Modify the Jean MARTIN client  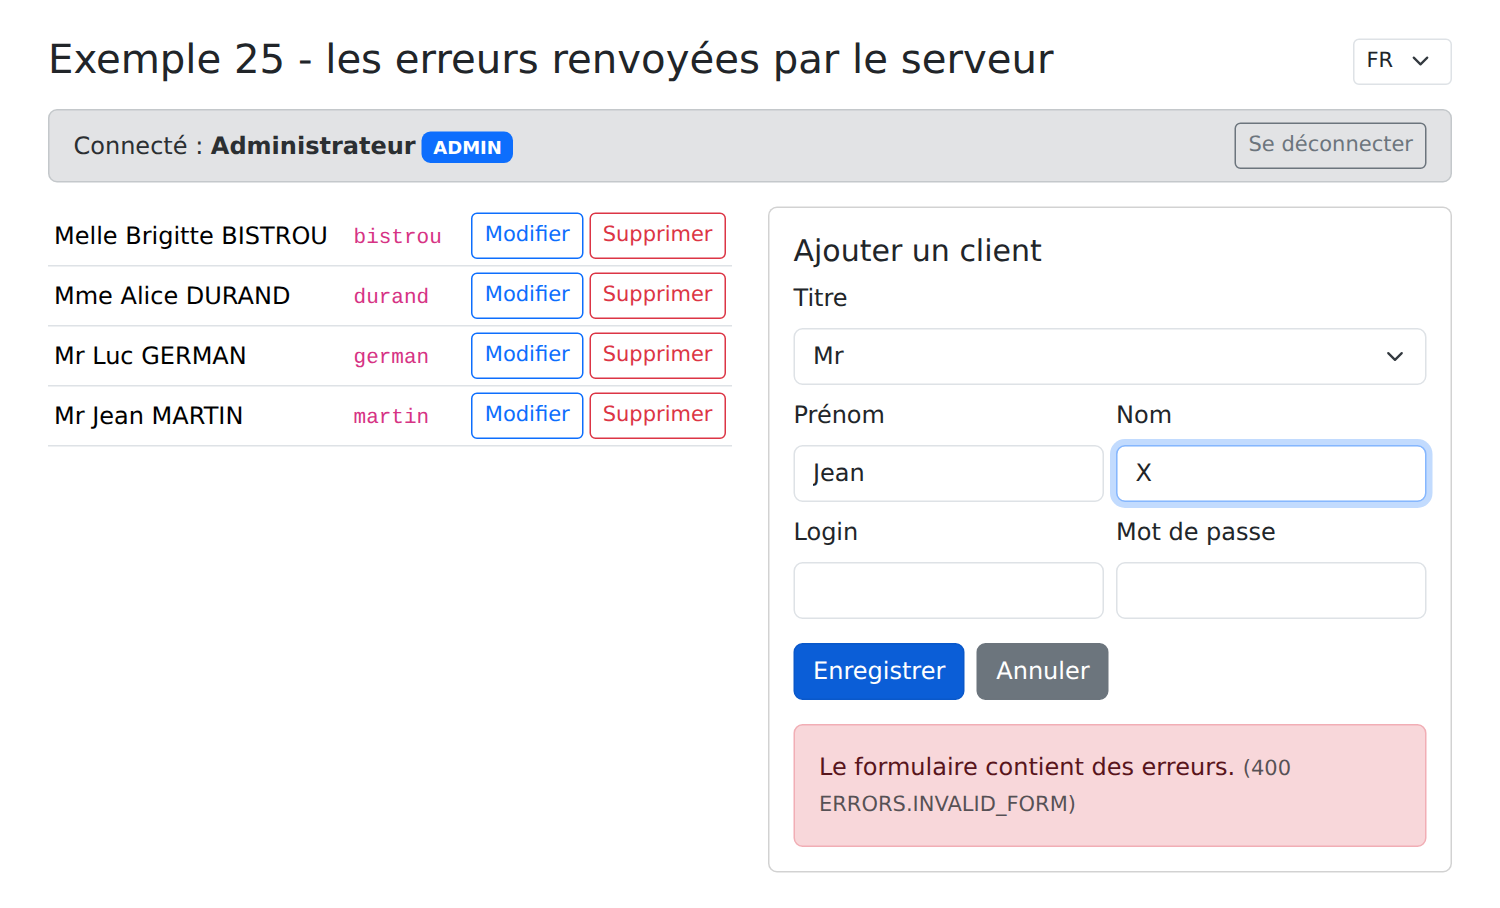(x=527, y=415)
